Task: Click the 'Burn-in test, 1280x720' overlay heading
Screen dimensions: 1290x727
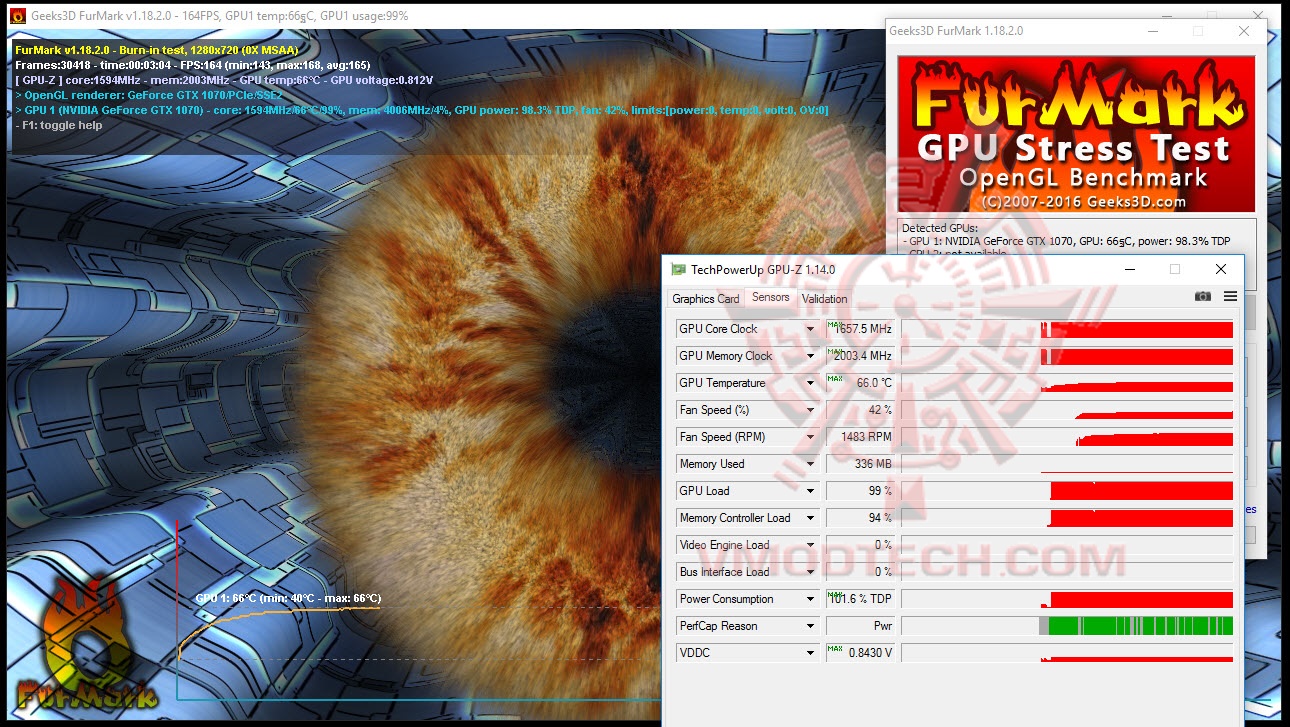Action: [x=157, y=50]
